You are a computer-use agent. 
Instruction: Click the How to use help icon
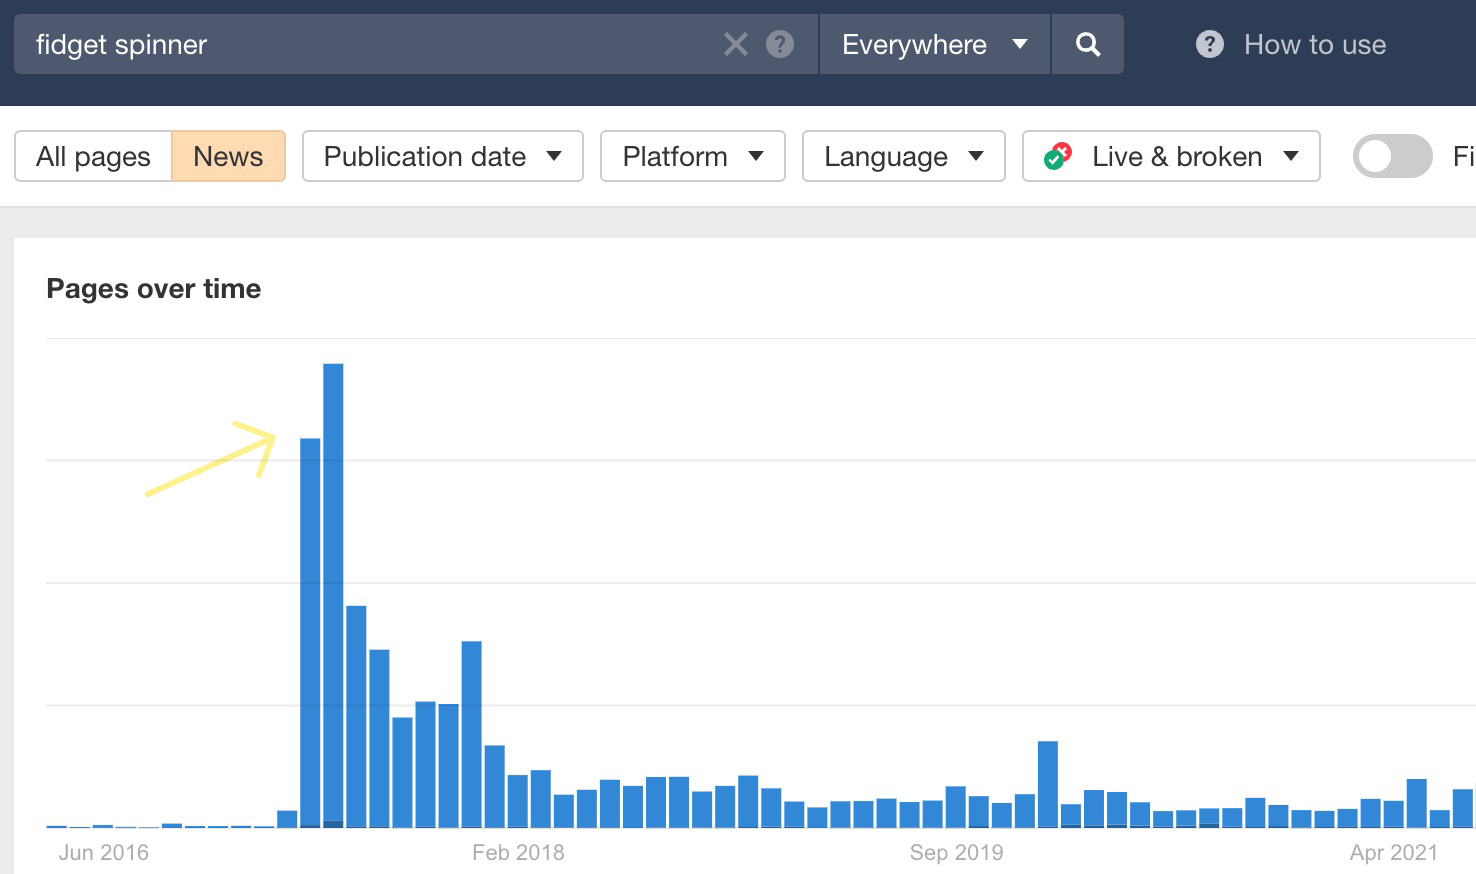click(1209, 44)
